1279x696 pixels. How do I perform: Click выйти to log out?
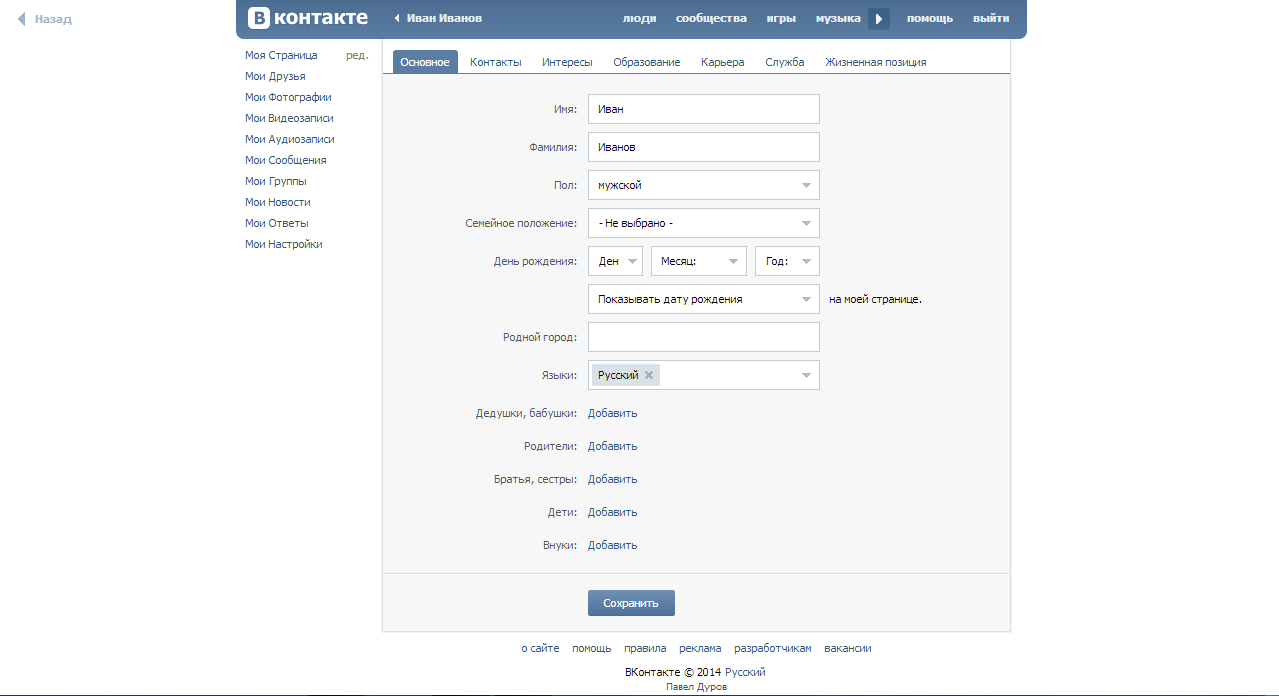pyautogui.click(x=990, y=18)
